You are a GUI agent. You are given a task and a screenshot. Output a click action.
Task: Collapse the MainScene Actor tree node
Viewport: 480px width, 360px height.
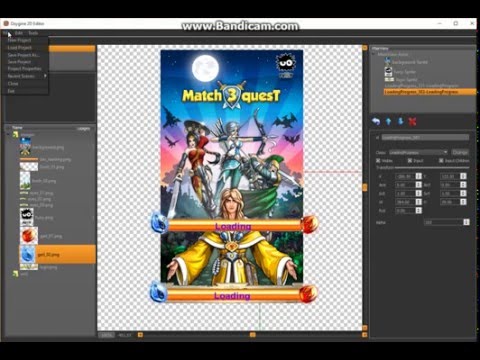[x=374, y=54]
